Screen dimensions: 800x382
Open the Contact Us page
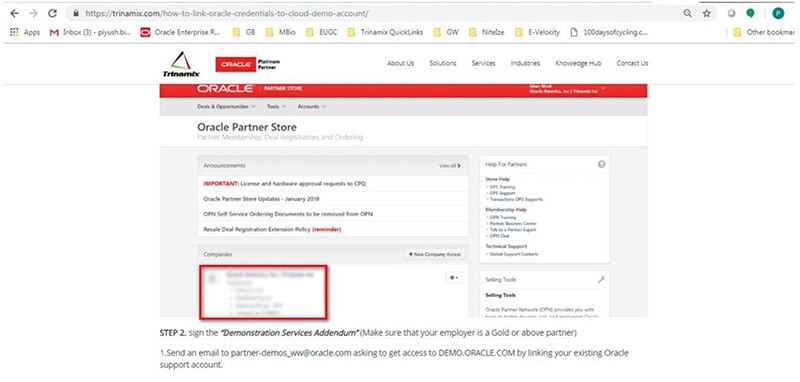(632, 63)
